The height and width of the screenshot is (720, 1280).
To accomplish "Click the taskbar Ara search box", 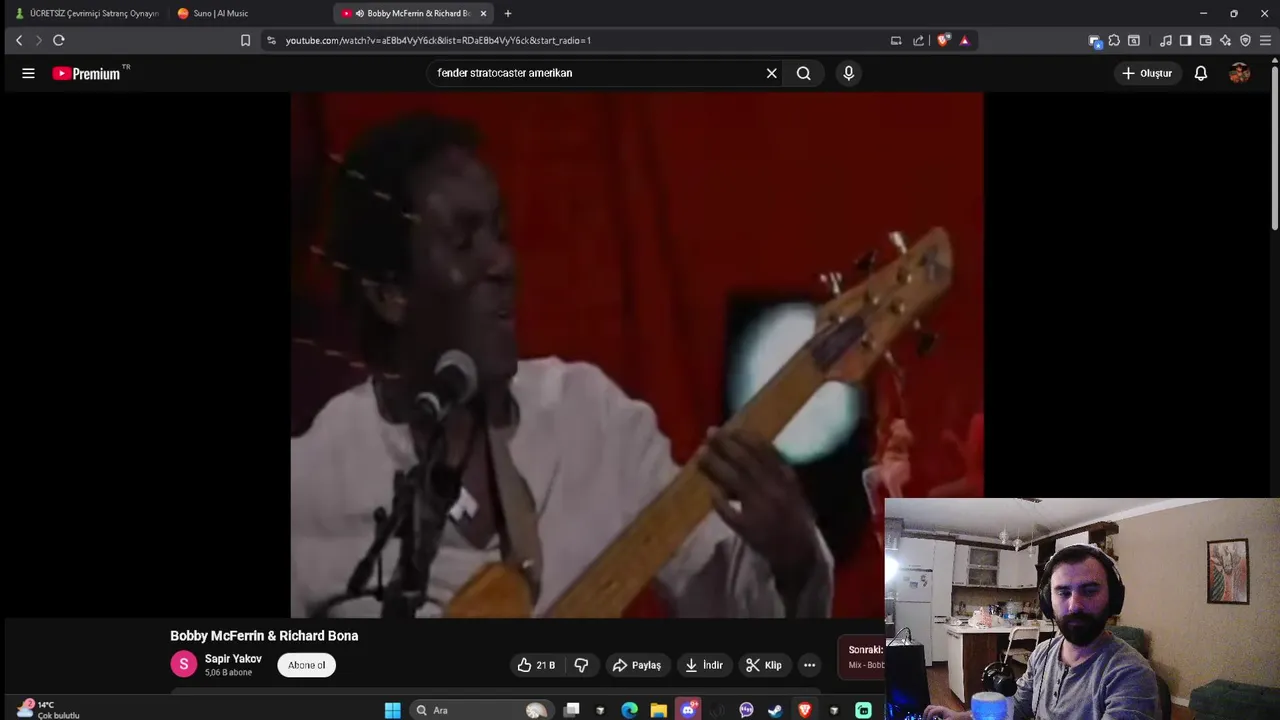I will coord(481,710).
